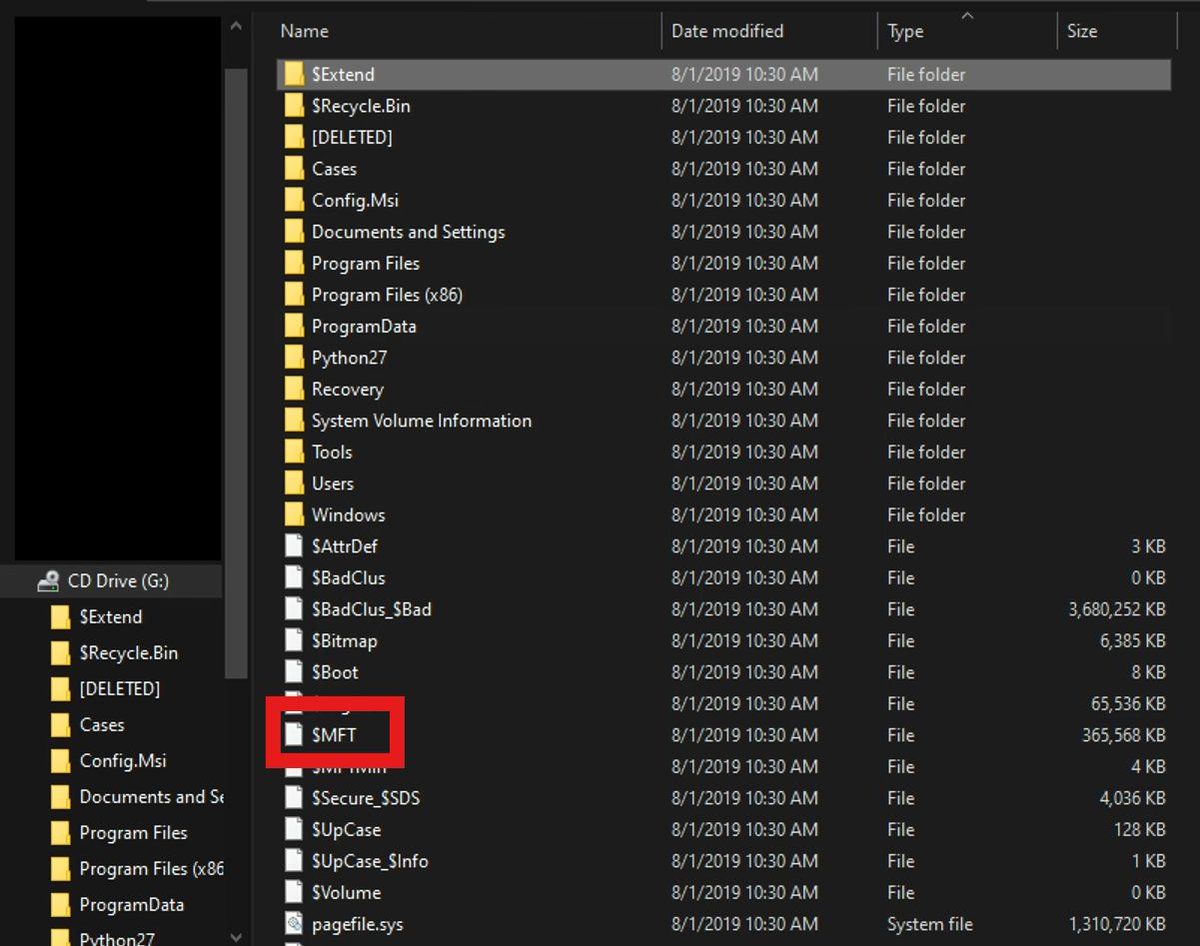
Task: Select the $Boot file icon
Action: point(293,672)
